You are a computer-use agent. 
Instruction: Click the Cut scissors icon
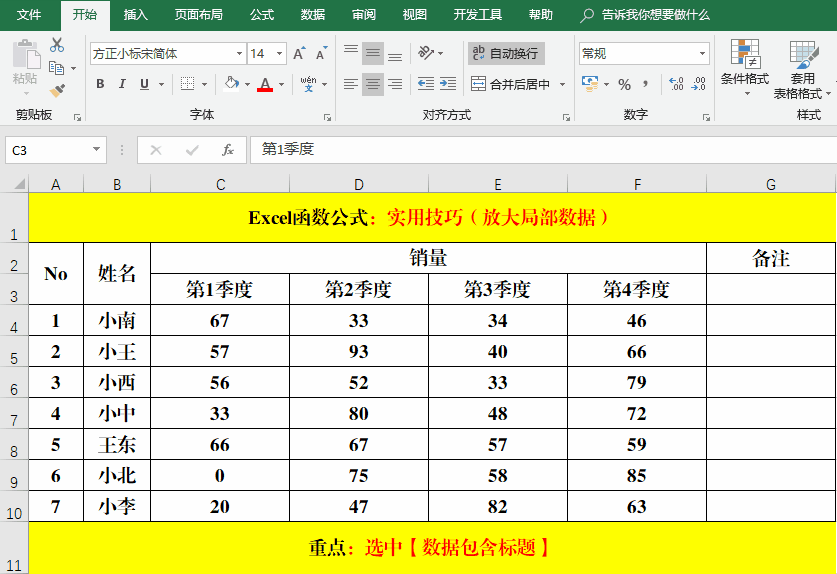pos(57,45)
